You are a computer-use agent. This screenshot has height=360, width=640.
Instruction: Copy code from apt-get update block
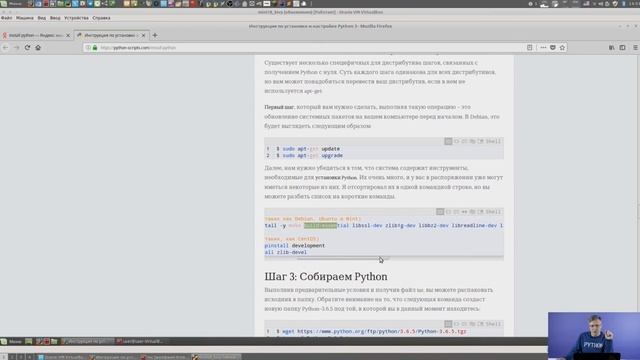(x=472, y=141)
